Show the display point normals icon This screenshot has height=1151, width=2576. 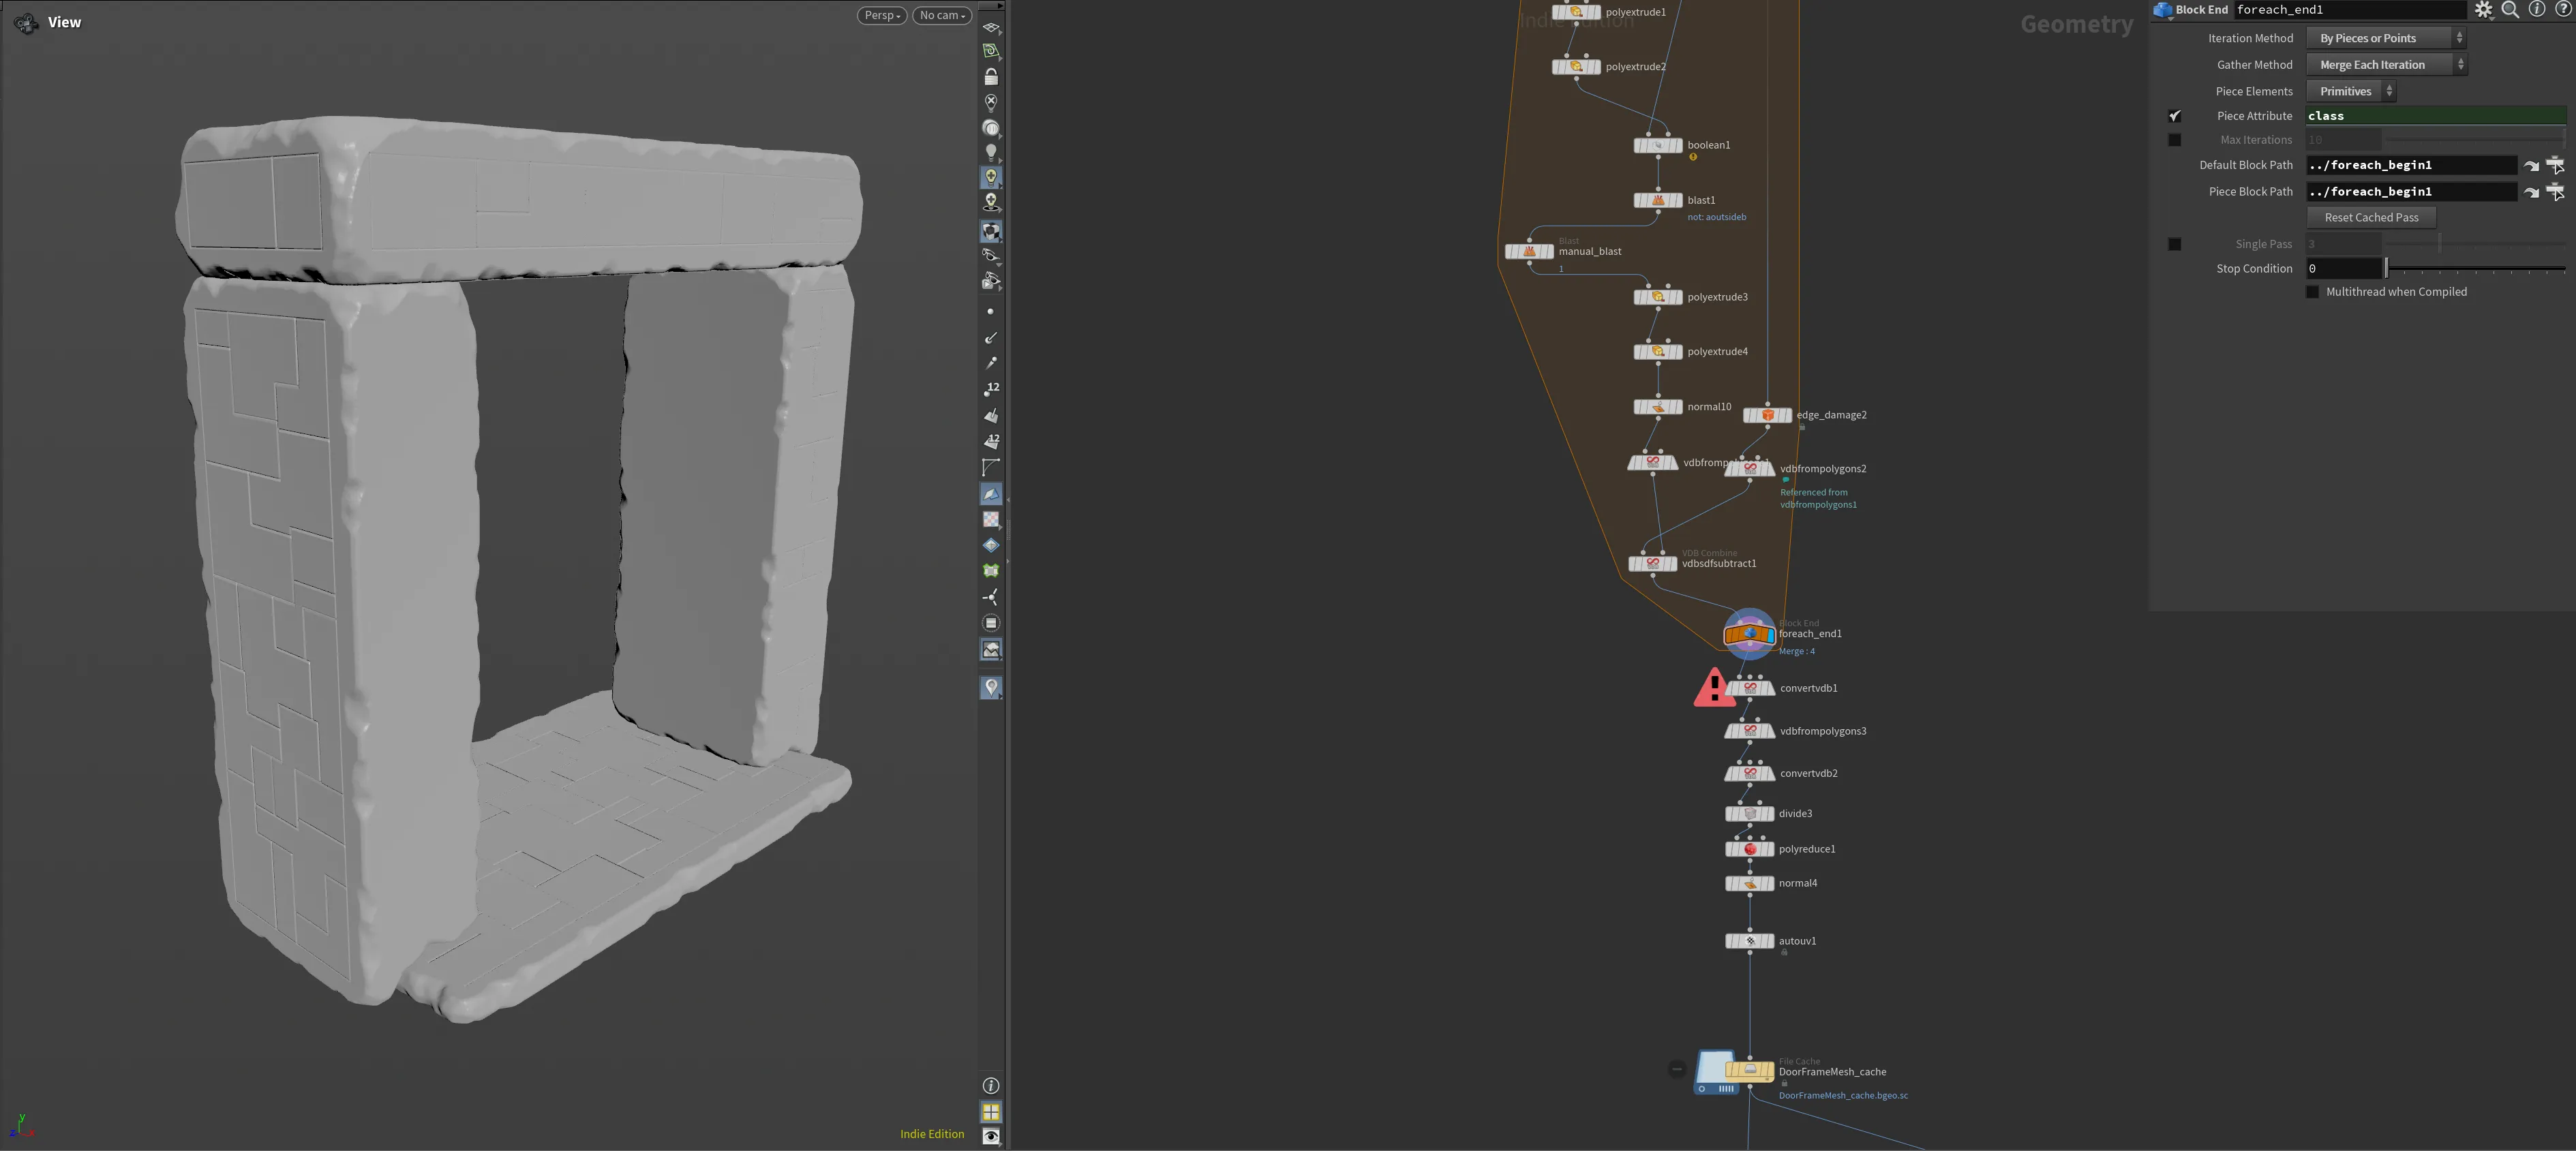pyautogui.click(x=991, y=338)
